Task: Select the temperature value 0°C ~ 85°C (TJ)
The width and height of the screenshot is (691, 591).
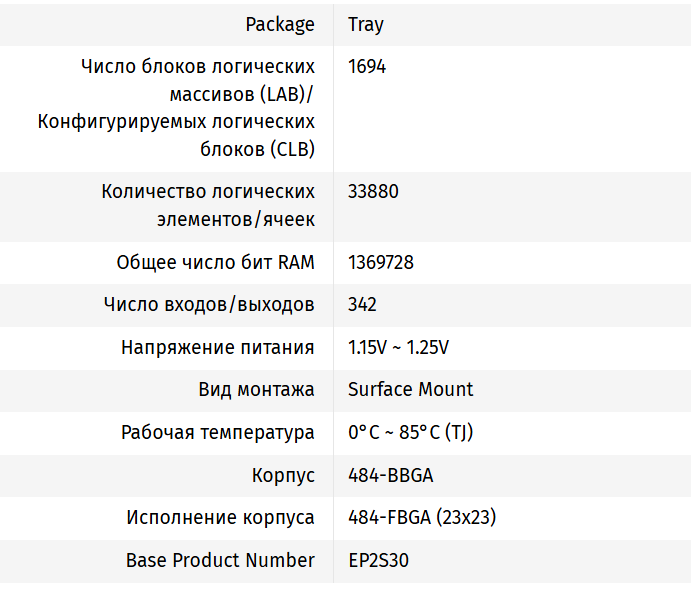Action: tap(410, 433)
